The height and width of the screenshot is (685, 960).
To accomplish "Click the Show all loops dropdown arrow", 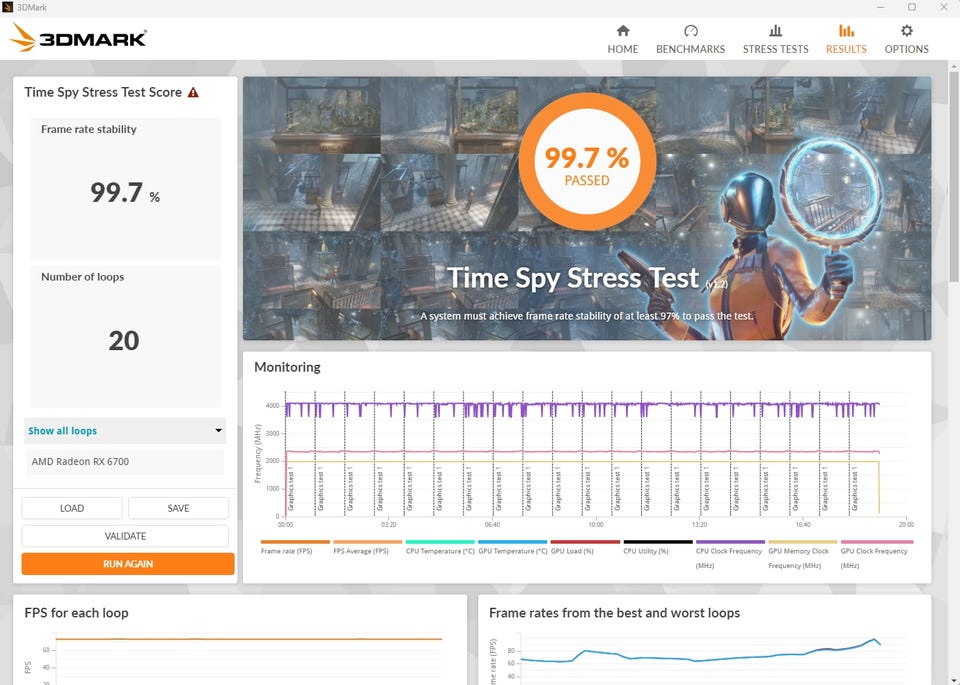I will click(218, 430).
